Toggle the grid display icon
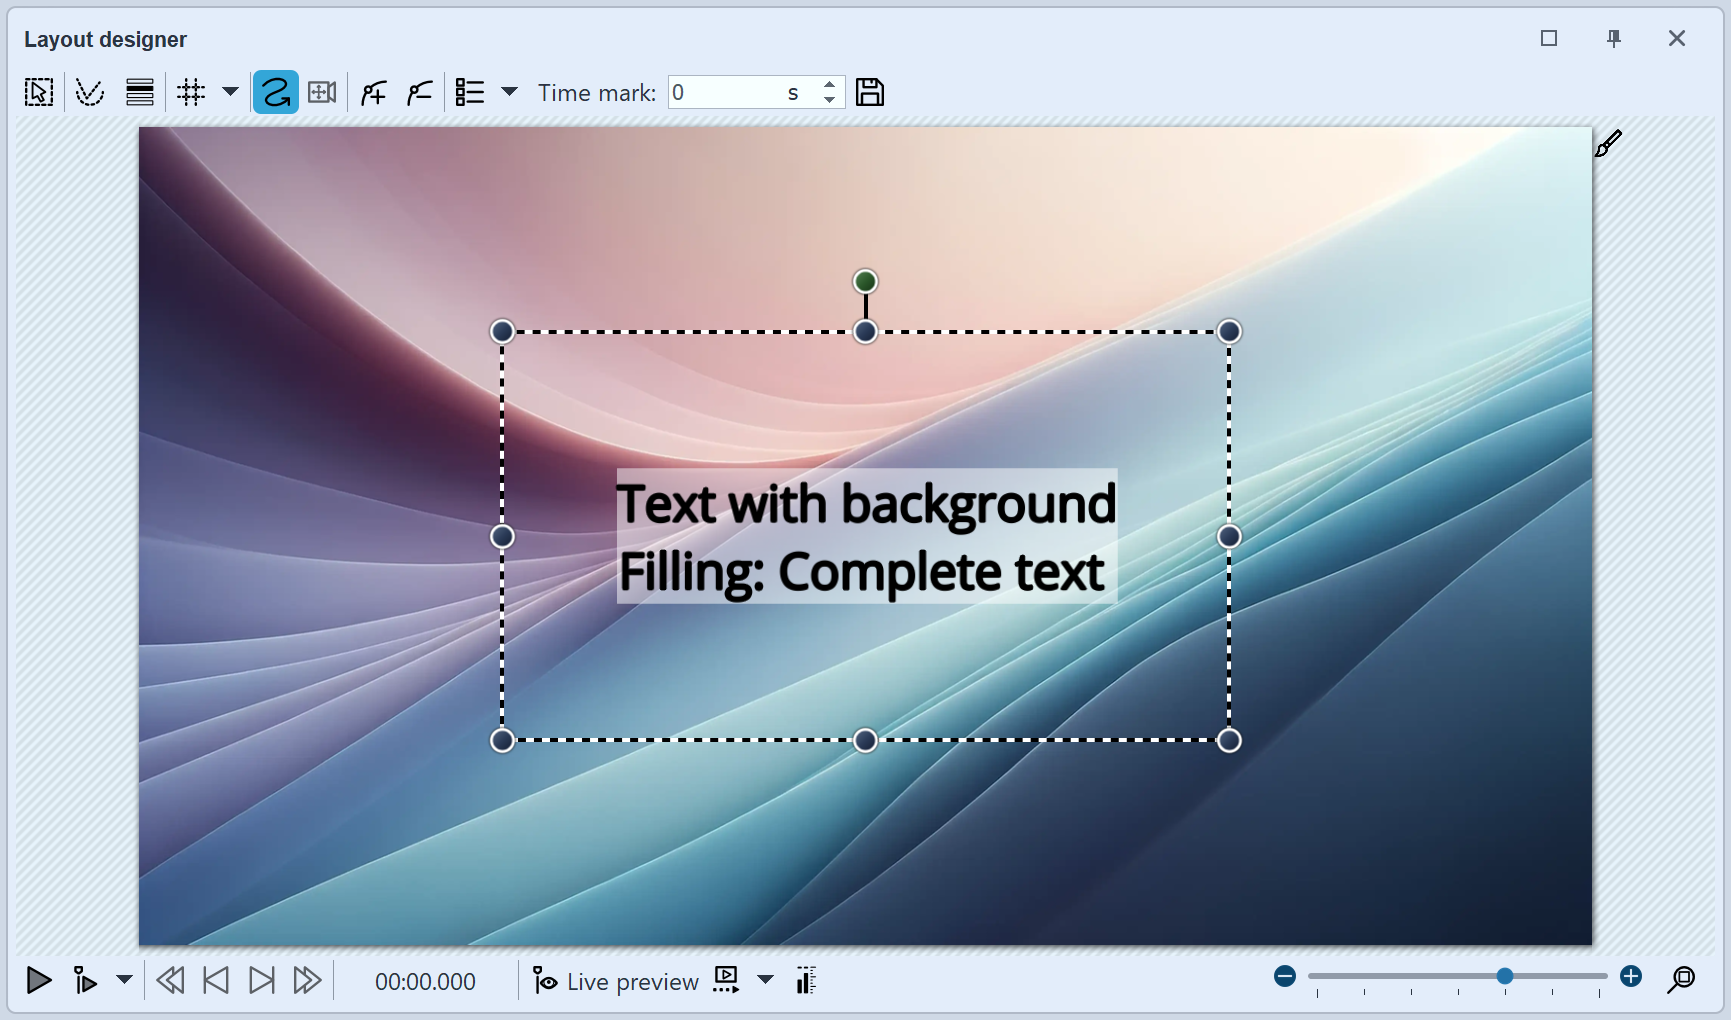This screenshot has width=1731, height=1020. (190, 91)
